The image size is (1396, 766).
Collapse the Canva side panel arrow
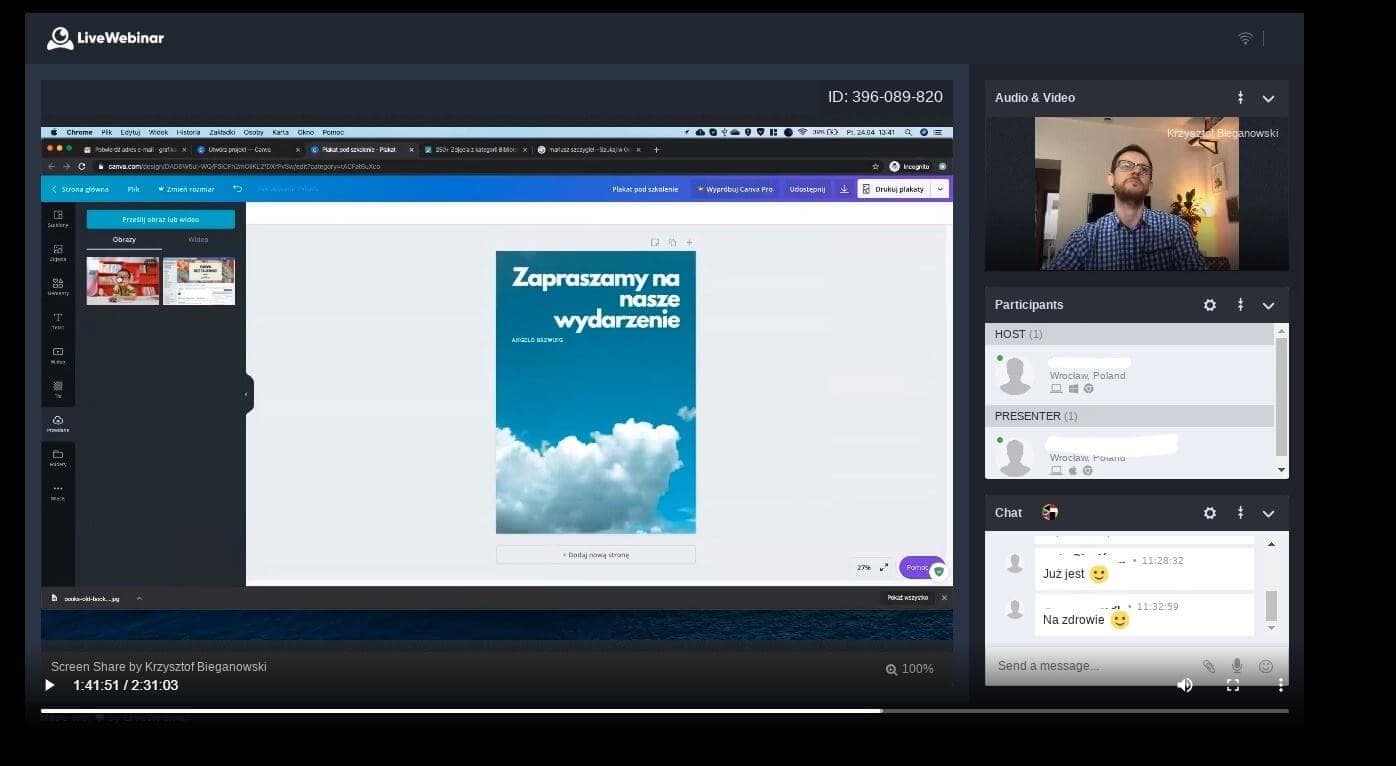[247, 394]
